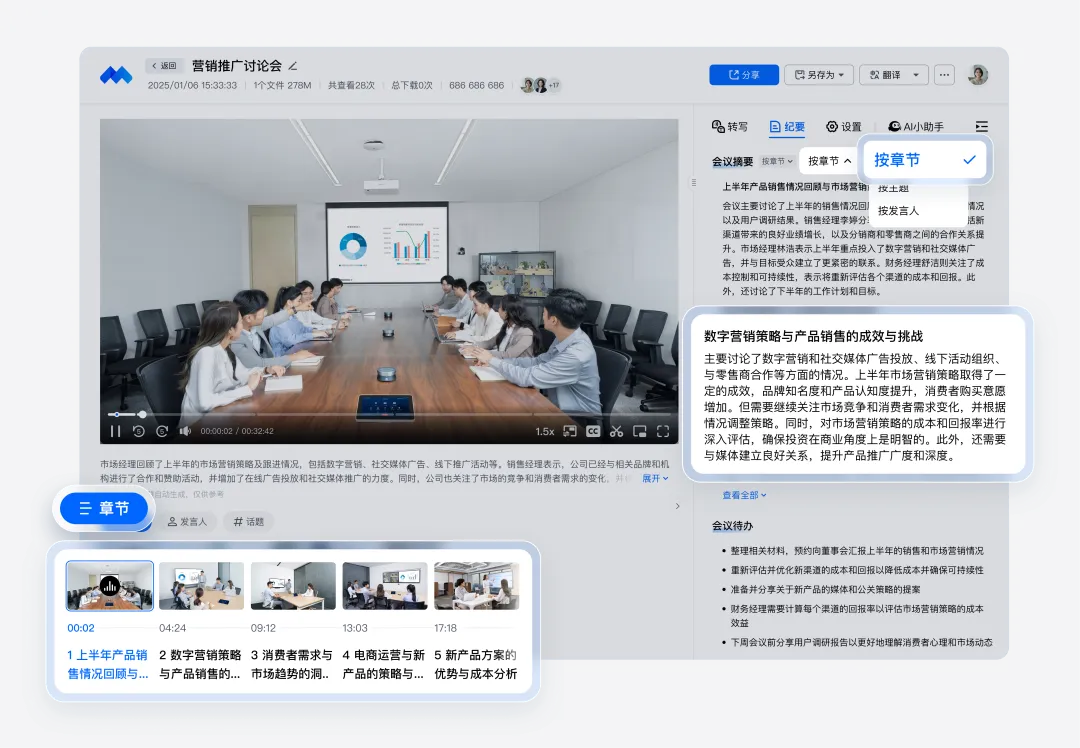Open the more options ellipsis menu
Viewport: 1080px width, 748px height.
pyautogui.click(x=945, y=75)
